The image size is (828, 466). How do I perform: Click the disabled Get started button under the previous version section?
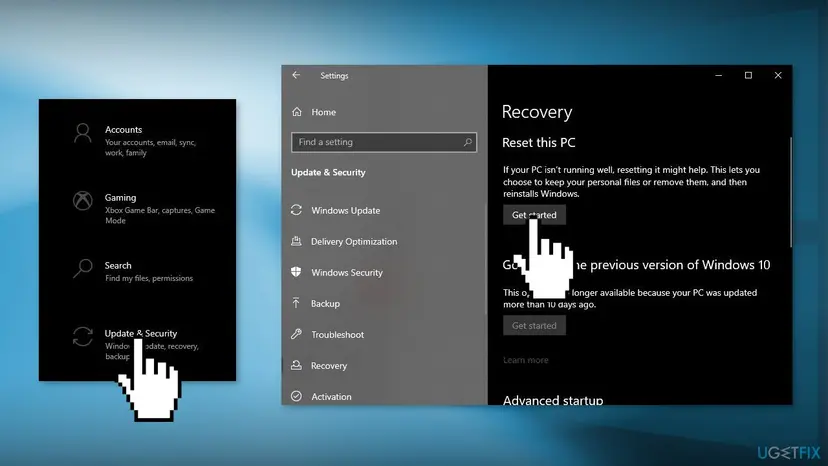click(x=534, y=325)
